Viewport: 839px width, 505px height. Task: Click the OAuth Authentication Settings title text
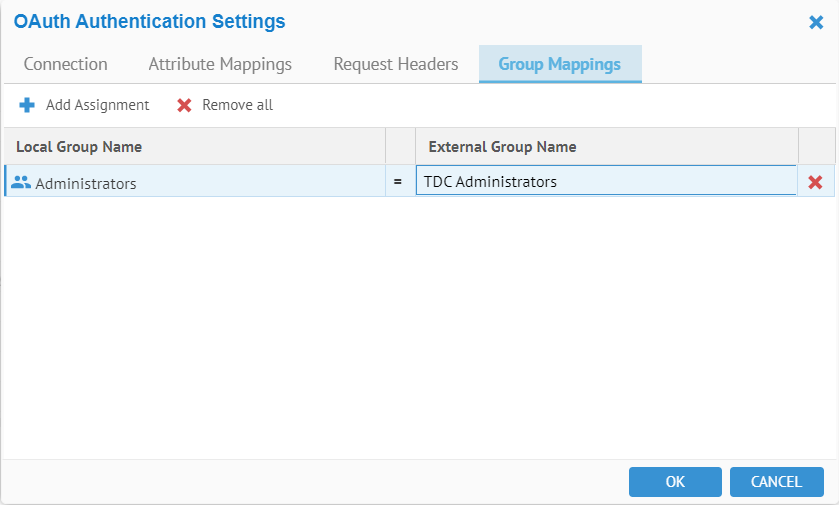pyautogui.click(x=149, y=22)
